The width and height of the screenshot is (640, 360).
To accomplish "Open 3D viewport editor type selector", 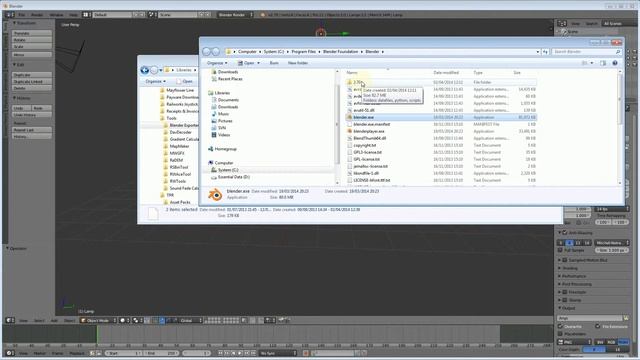I will tap(10, 320).
